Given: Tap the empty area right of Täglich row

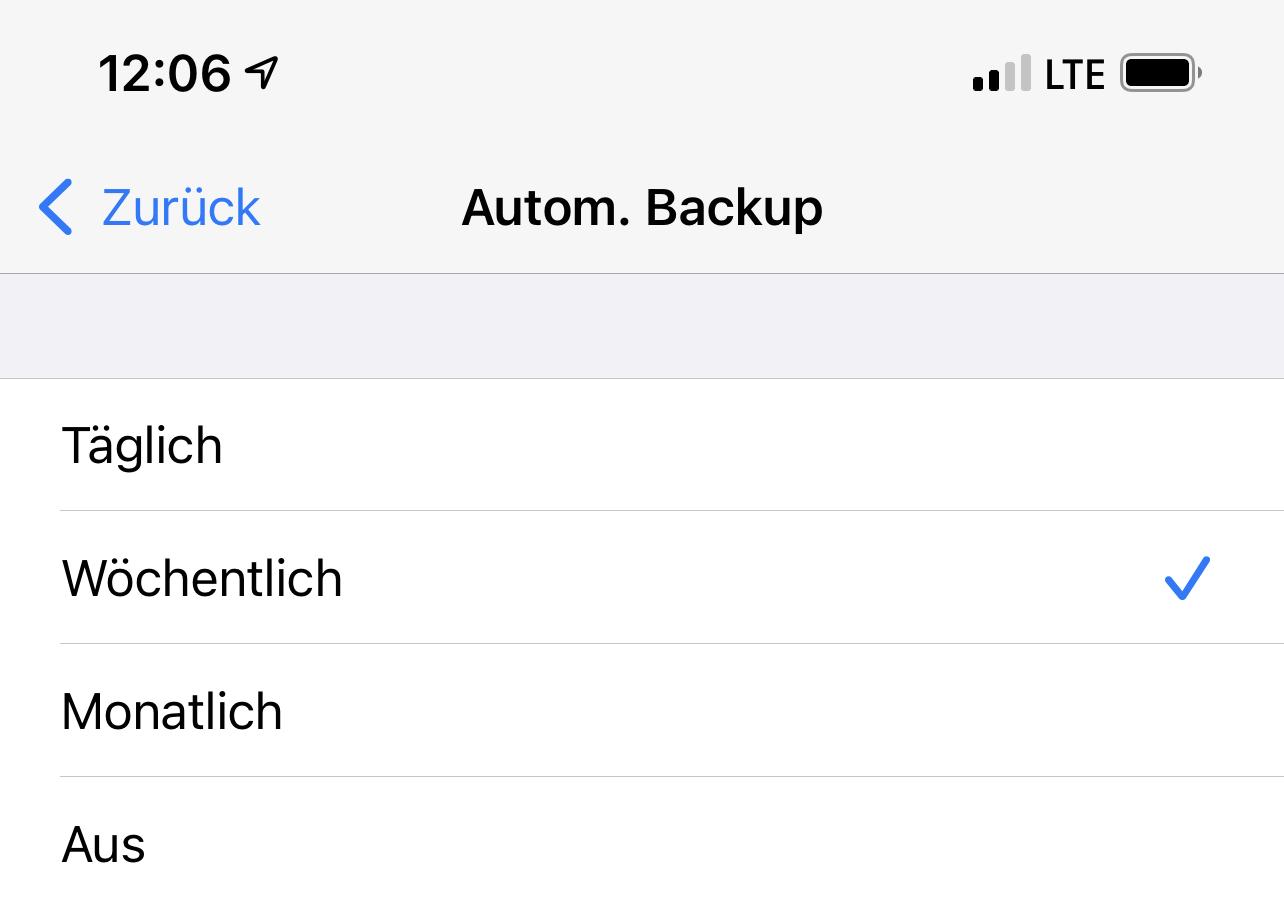Looking at the screenshot, I should [x=750, y=445].
